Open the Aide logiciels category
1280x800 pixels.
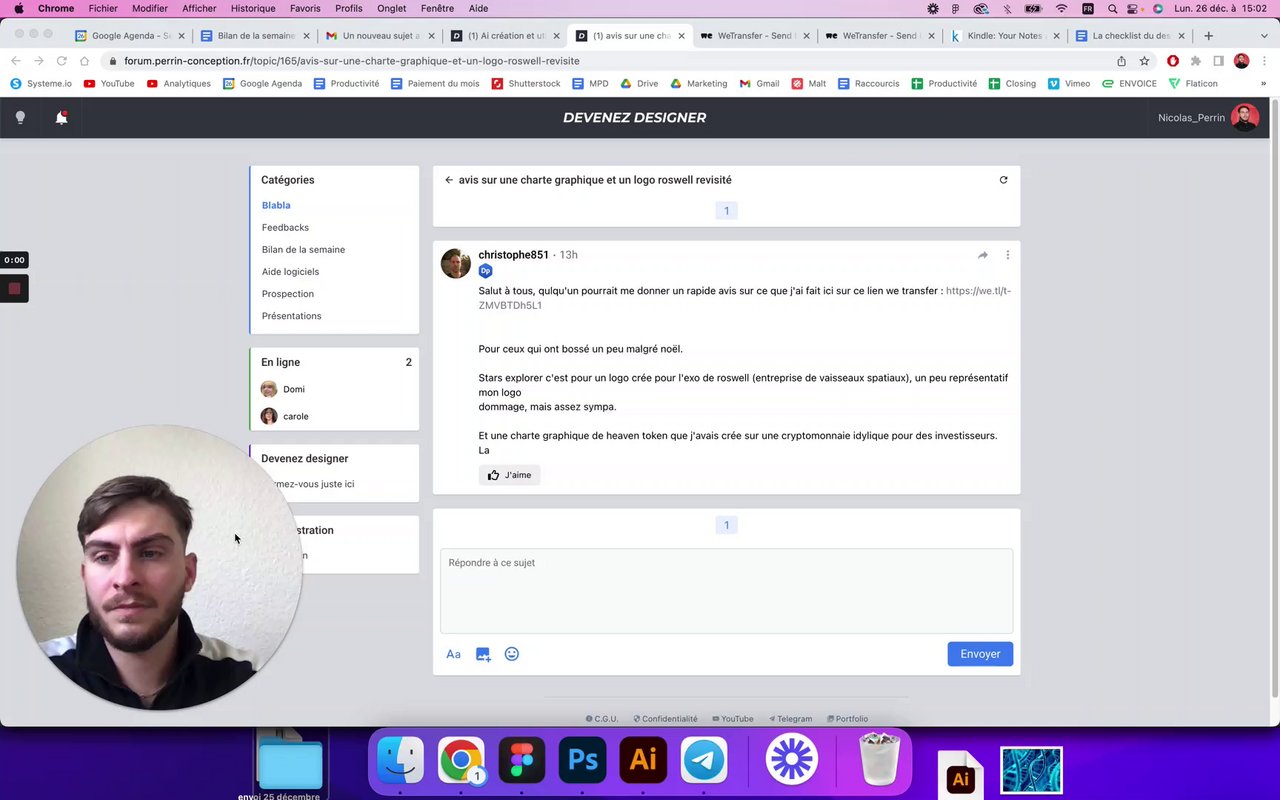pos(290,272)
